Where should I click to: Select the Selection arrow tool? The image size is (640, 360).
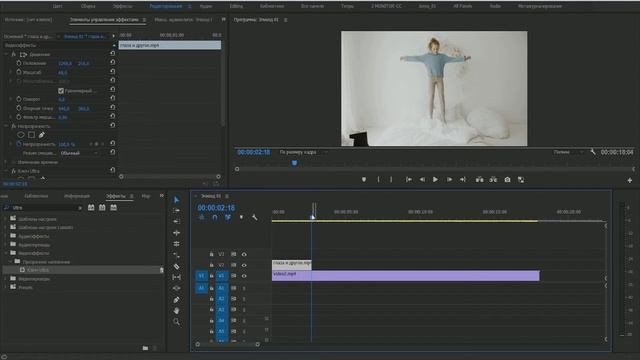tap(176, 200)
